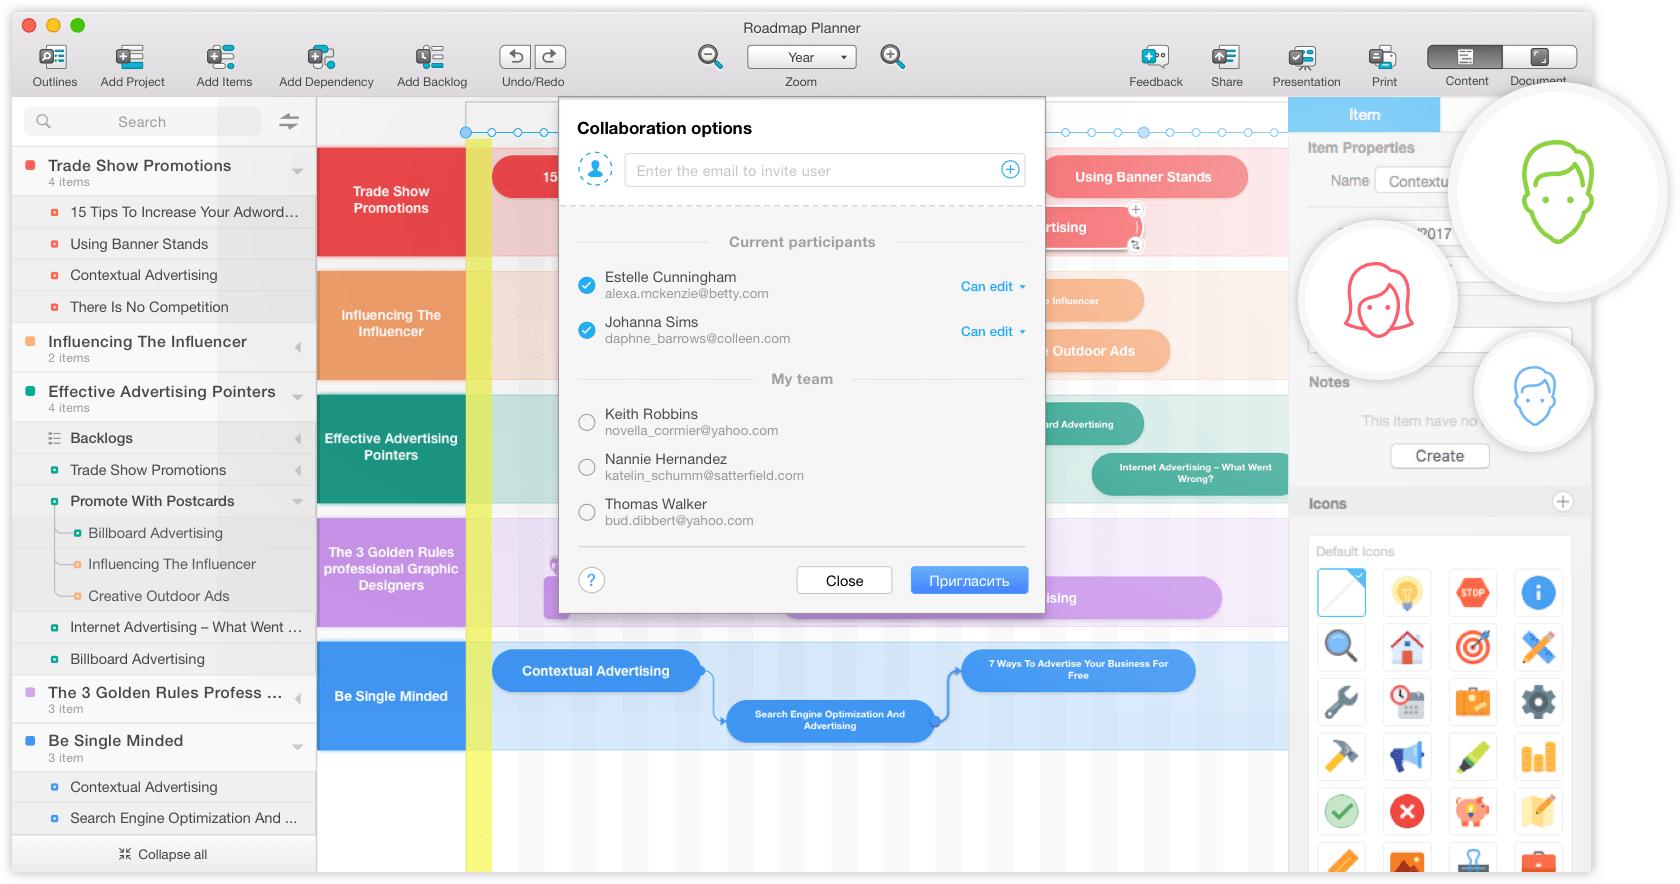Open the Share toolbar icon
This screenshot has width=1680, height=884.
[1225, 58]
